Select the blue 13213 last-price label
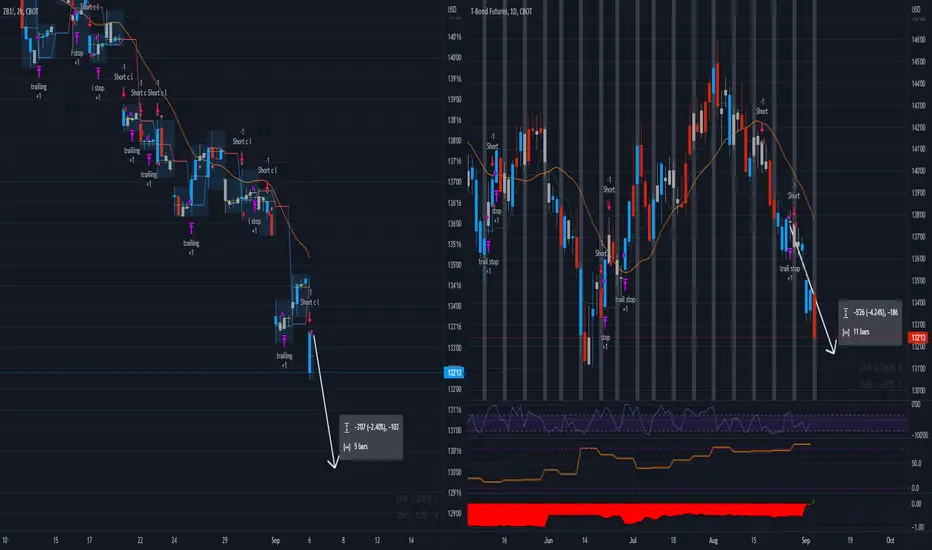 coord(454,373)
